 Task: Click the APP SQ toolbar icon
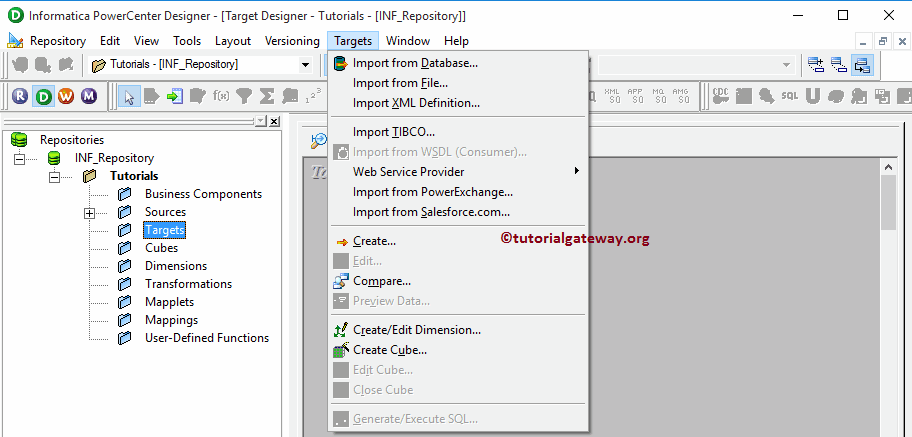(x=635, y=96)
